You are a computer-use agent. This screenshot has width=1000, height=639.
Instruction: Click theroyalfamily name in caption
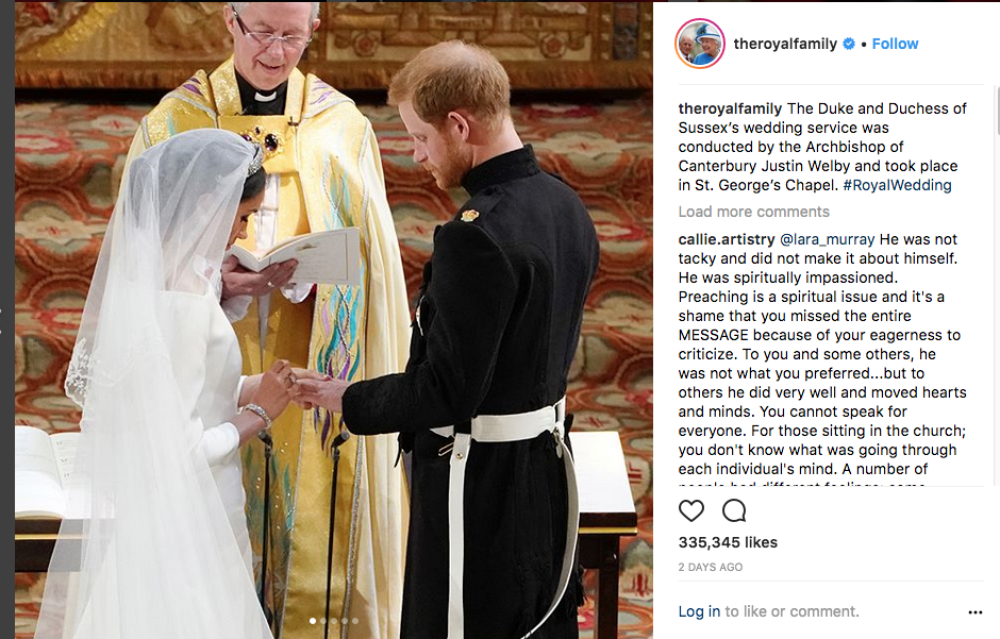point(730,108)
